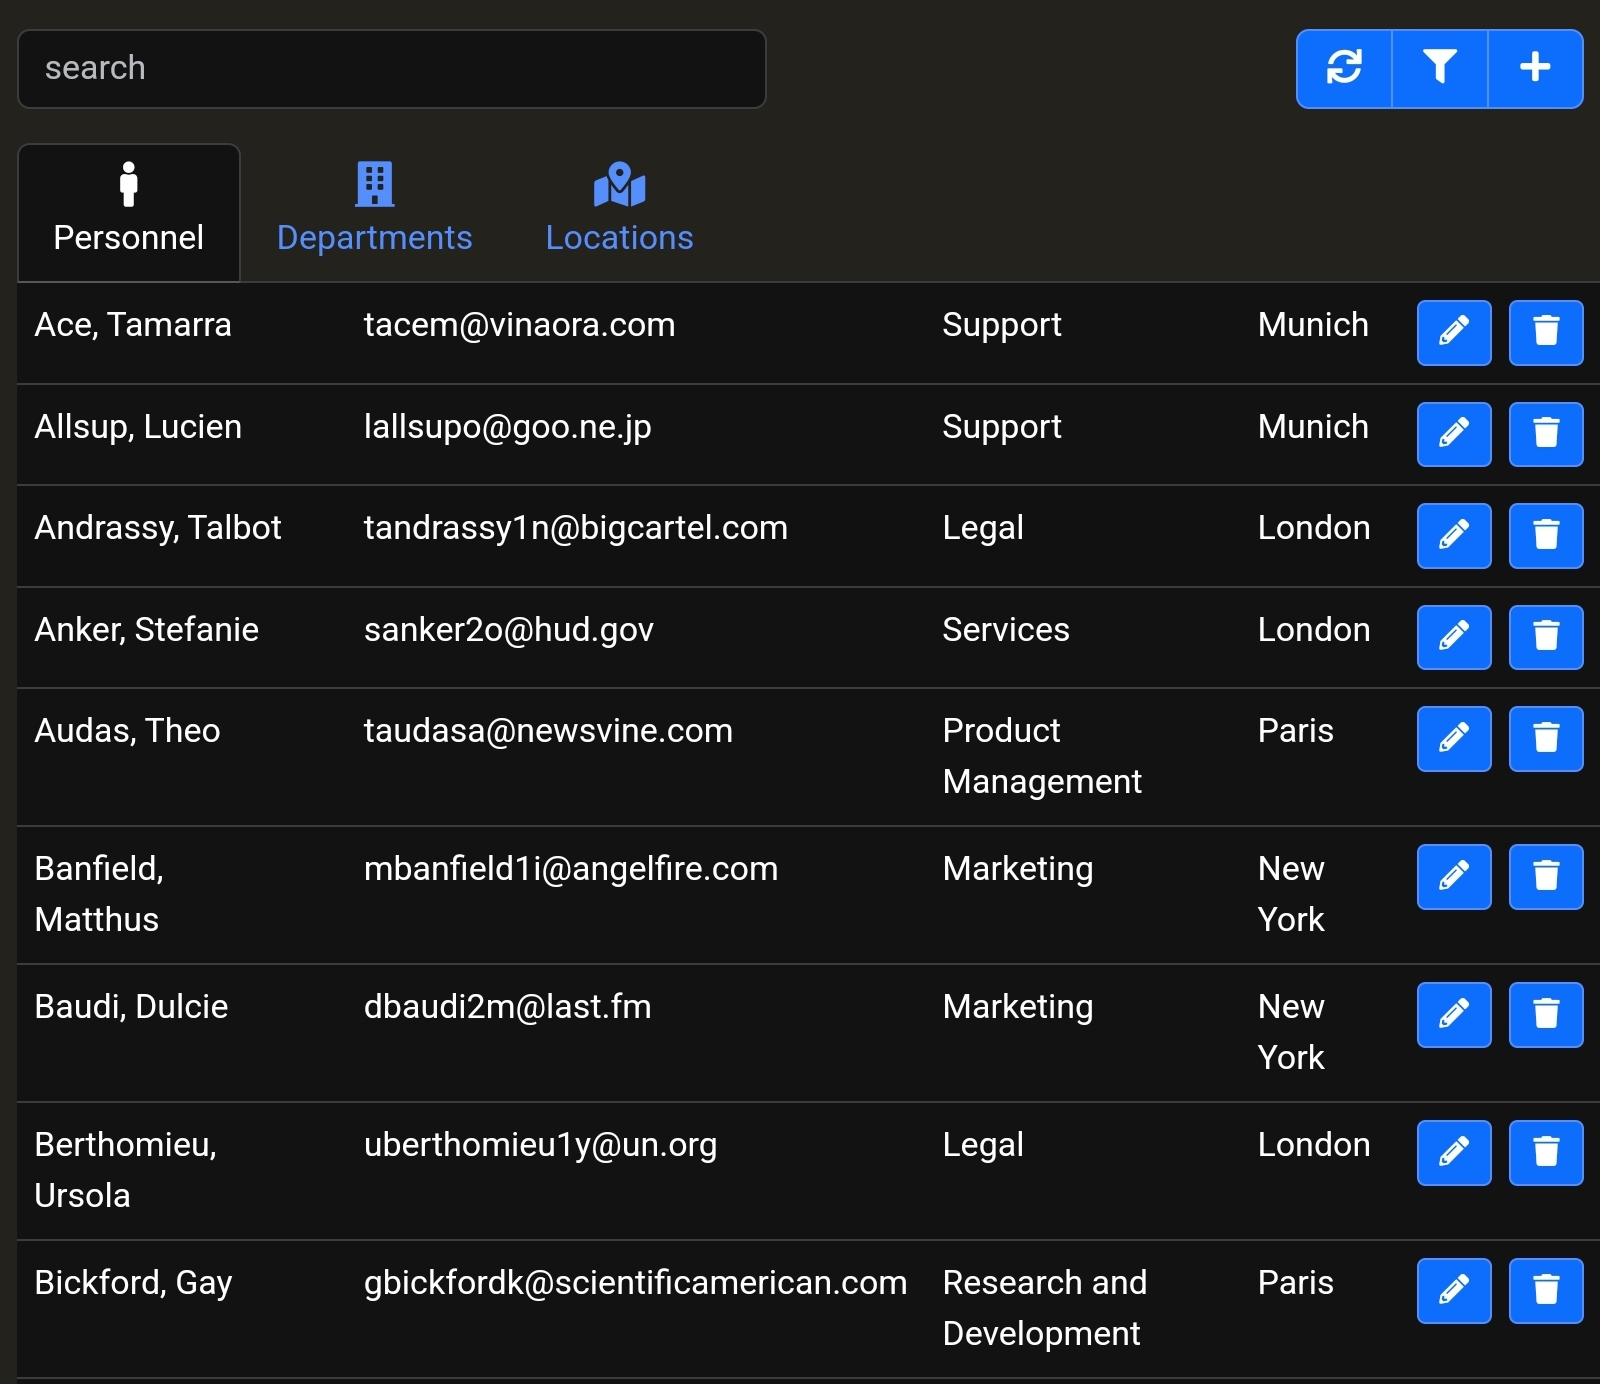Open the filter funnel button
1600x1384 pixels.
(x=1439, y=68)
